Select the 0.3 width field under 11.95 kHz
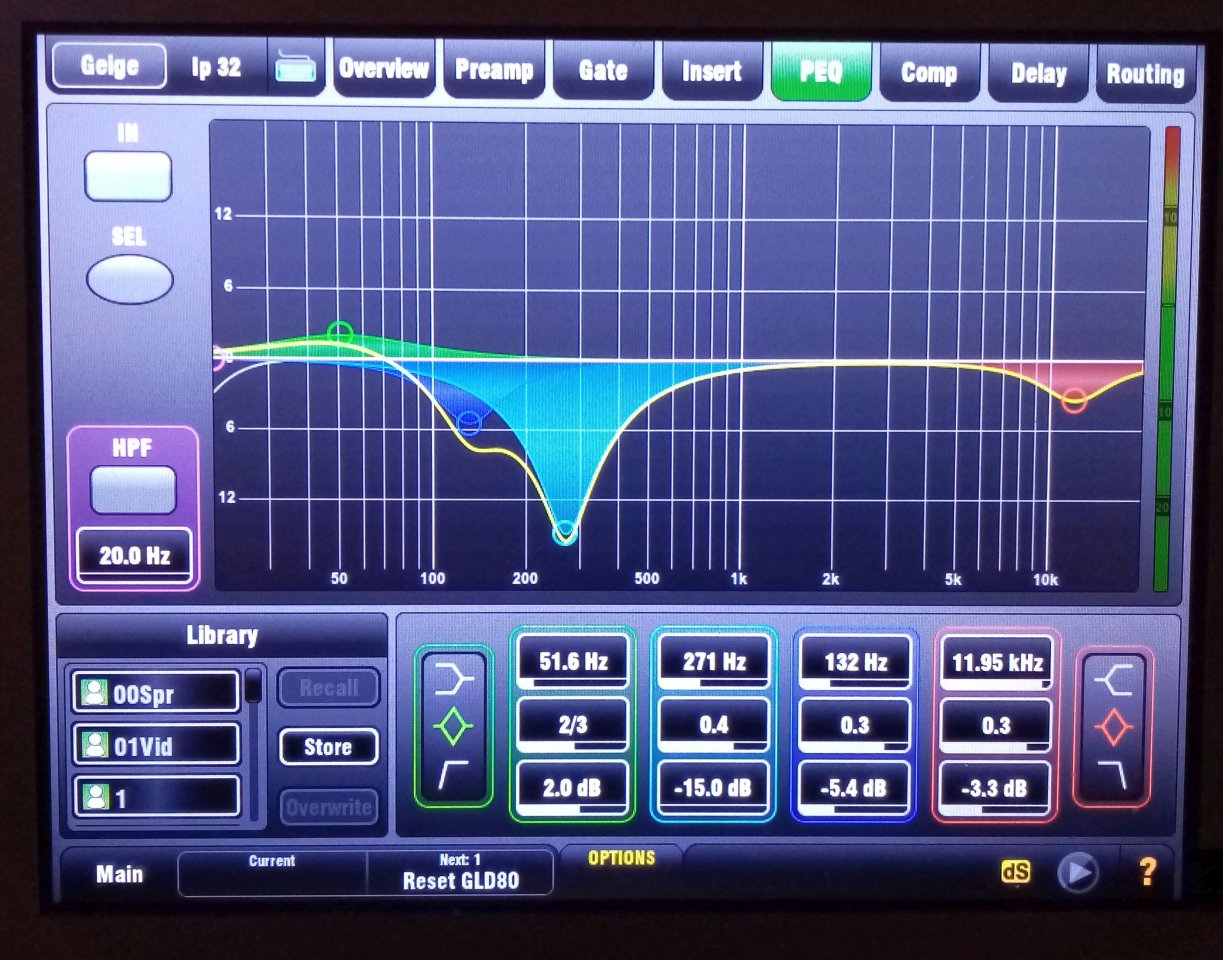 pyautogui.click(x=997, y=725)
